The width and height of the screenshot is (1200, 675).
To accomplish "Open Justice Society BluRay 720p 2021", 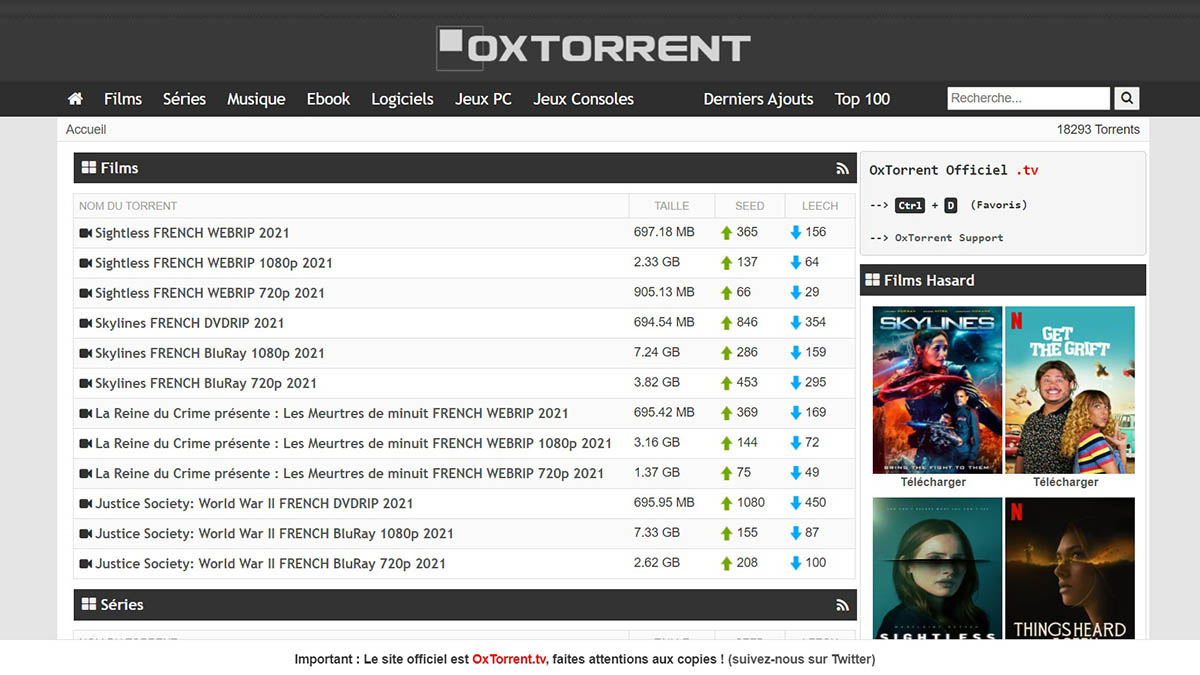I will click(270, 563).
